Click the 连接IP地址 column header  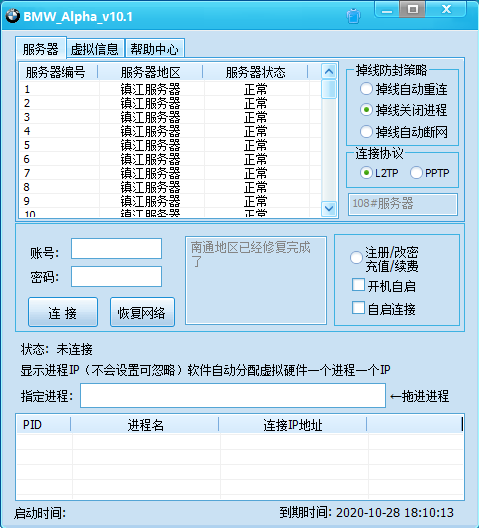[x=293, y=424]
